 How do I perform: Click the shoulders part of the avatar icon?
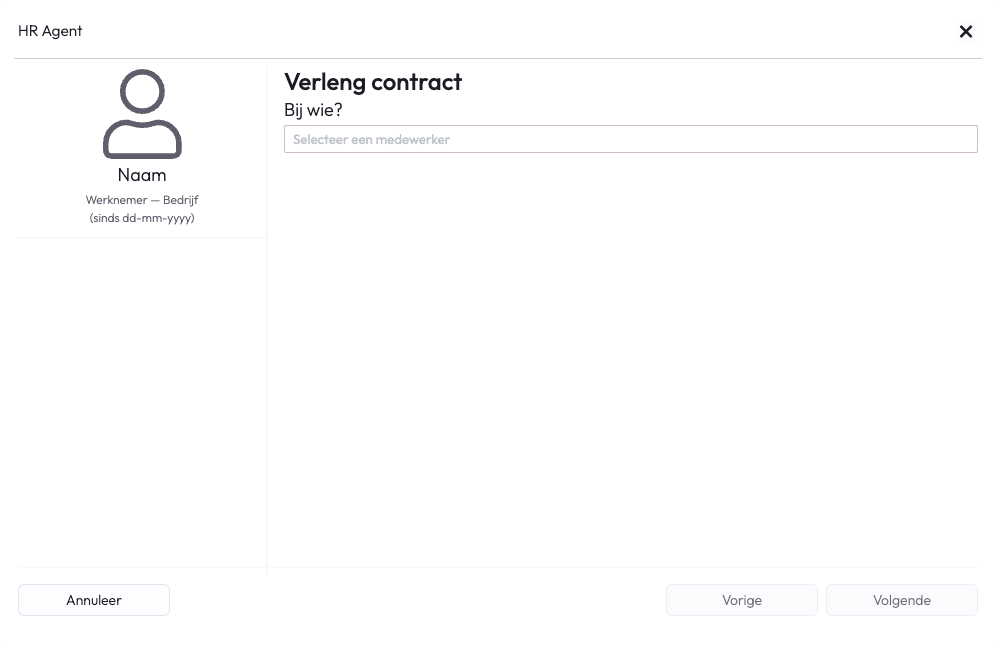click(x=142, y=138)
